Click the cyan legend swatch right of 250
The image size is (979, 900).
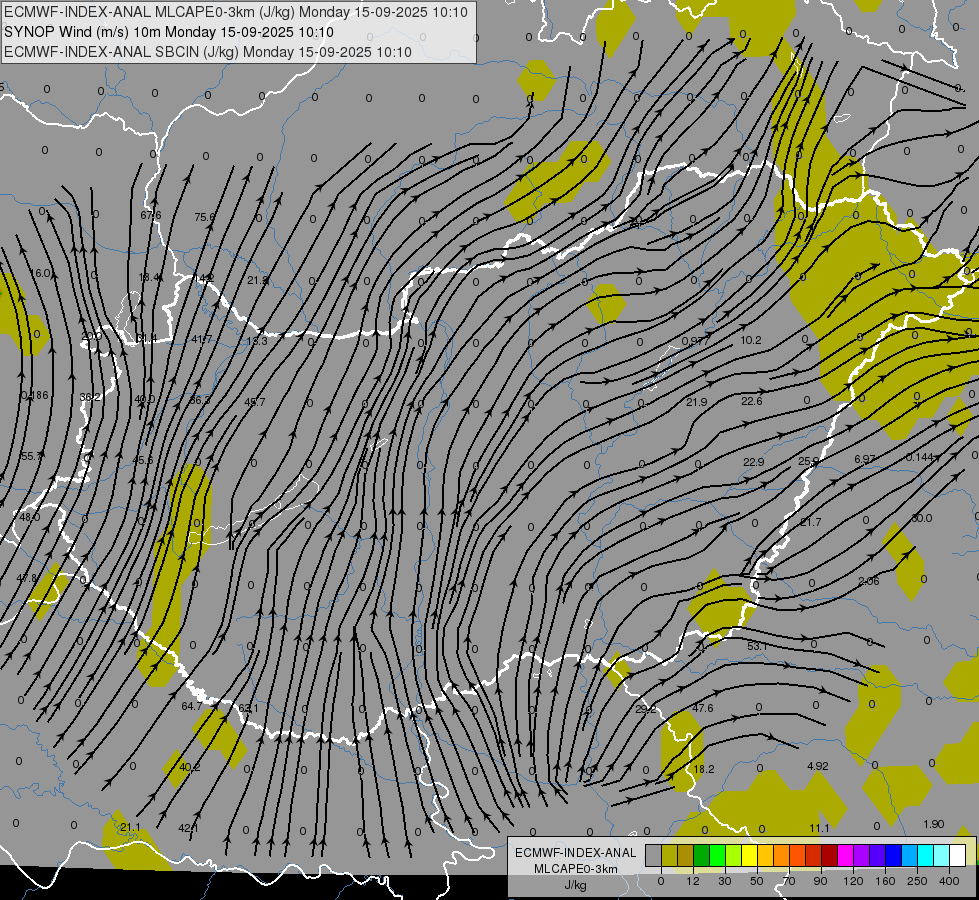point(926,855)
